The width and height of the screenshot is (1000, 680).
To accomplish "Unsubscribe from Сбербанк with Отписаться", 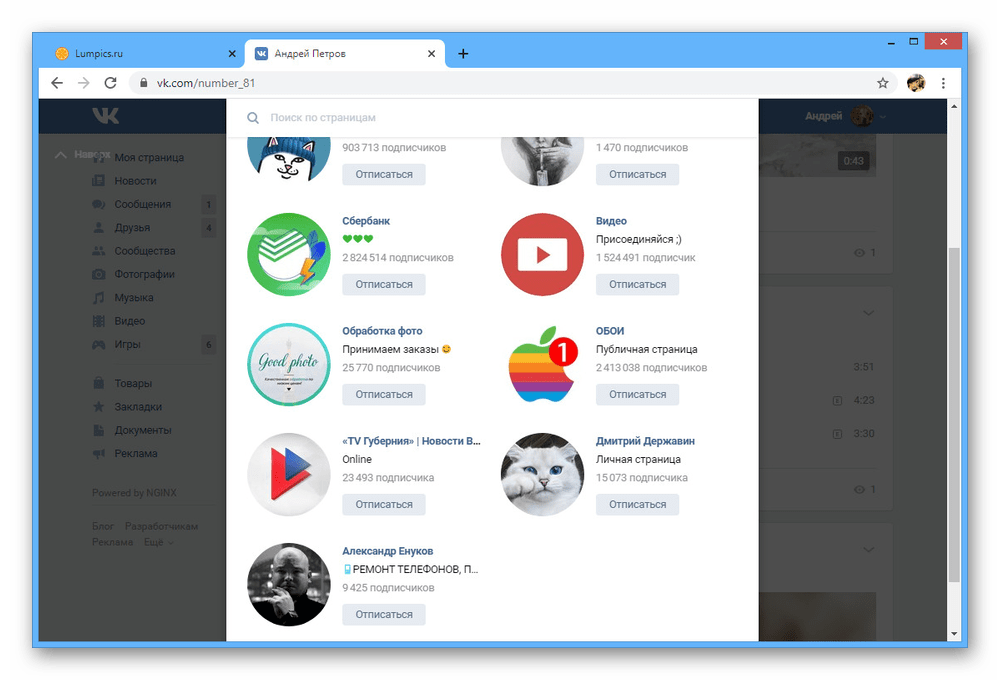I will coord(384,285).
